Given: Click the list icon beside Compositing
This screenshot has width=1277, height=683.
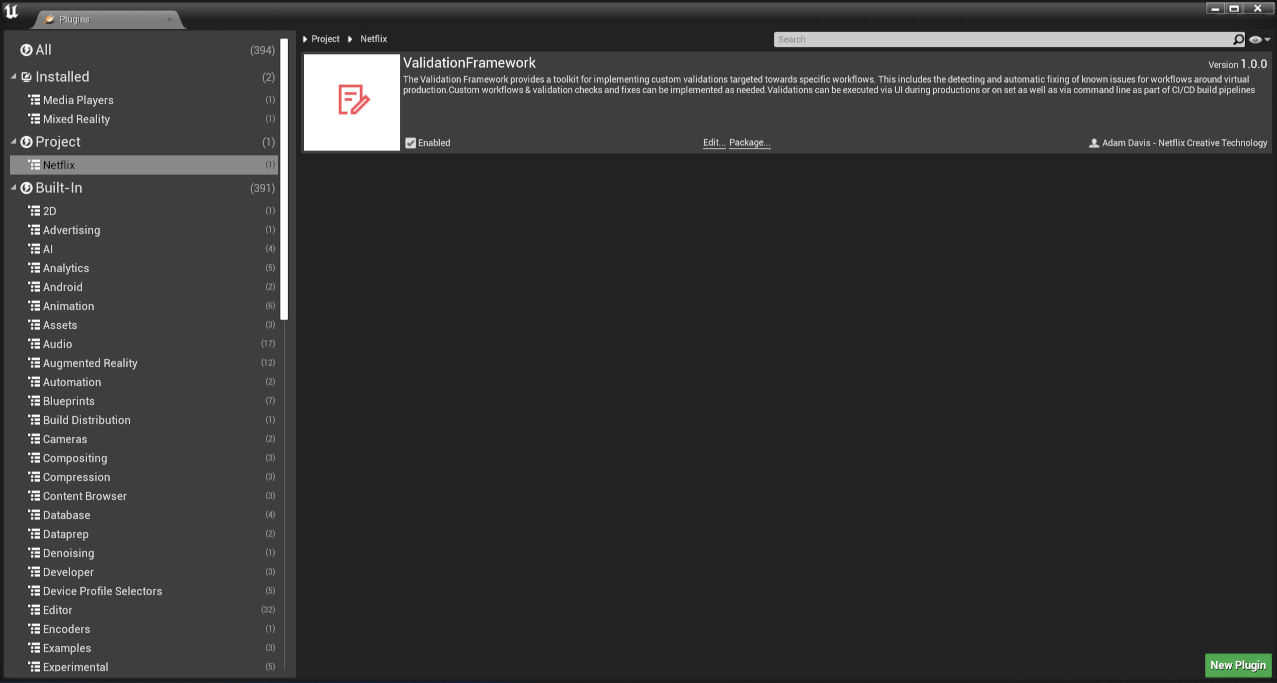Looking at the screenshot, I should (x=34, y=458).
